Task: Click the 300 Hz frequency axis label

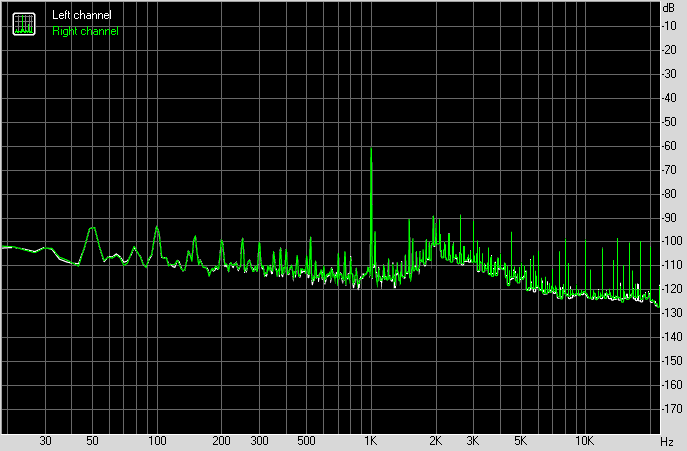Action: (259, 441)
